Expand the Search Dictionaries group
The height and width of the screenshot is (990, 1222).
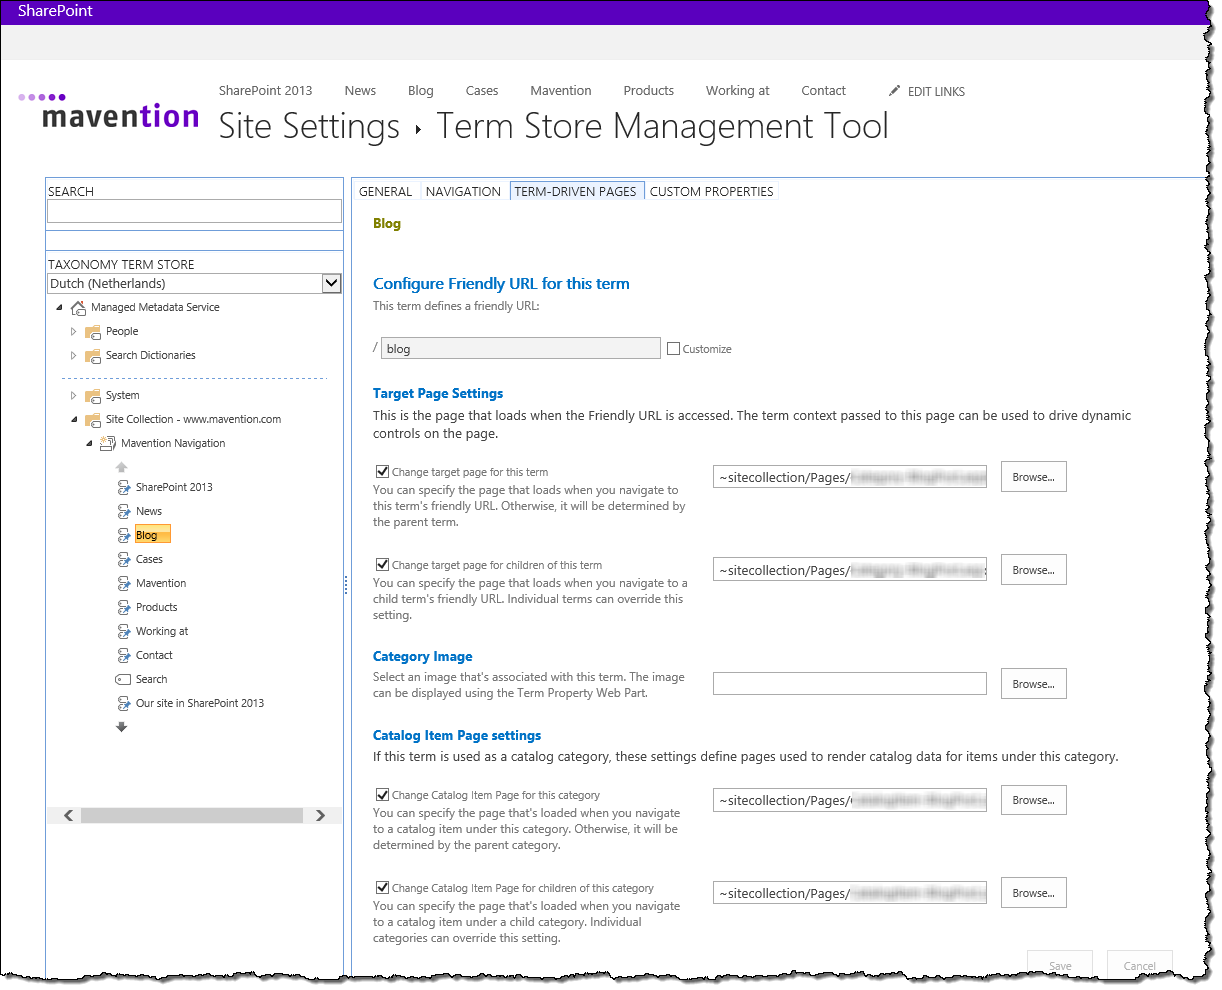point(73,355)
